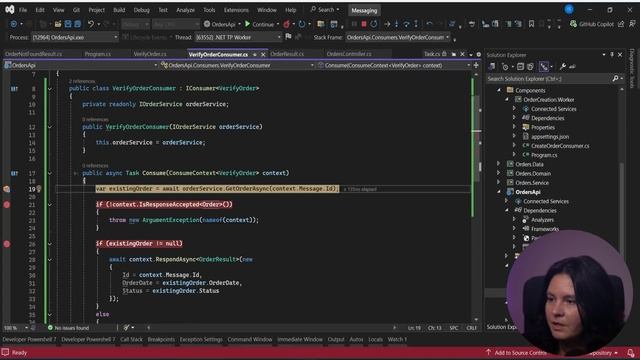Click the Step Out icon
Screen dimensions: 640x360
(416, 24)
